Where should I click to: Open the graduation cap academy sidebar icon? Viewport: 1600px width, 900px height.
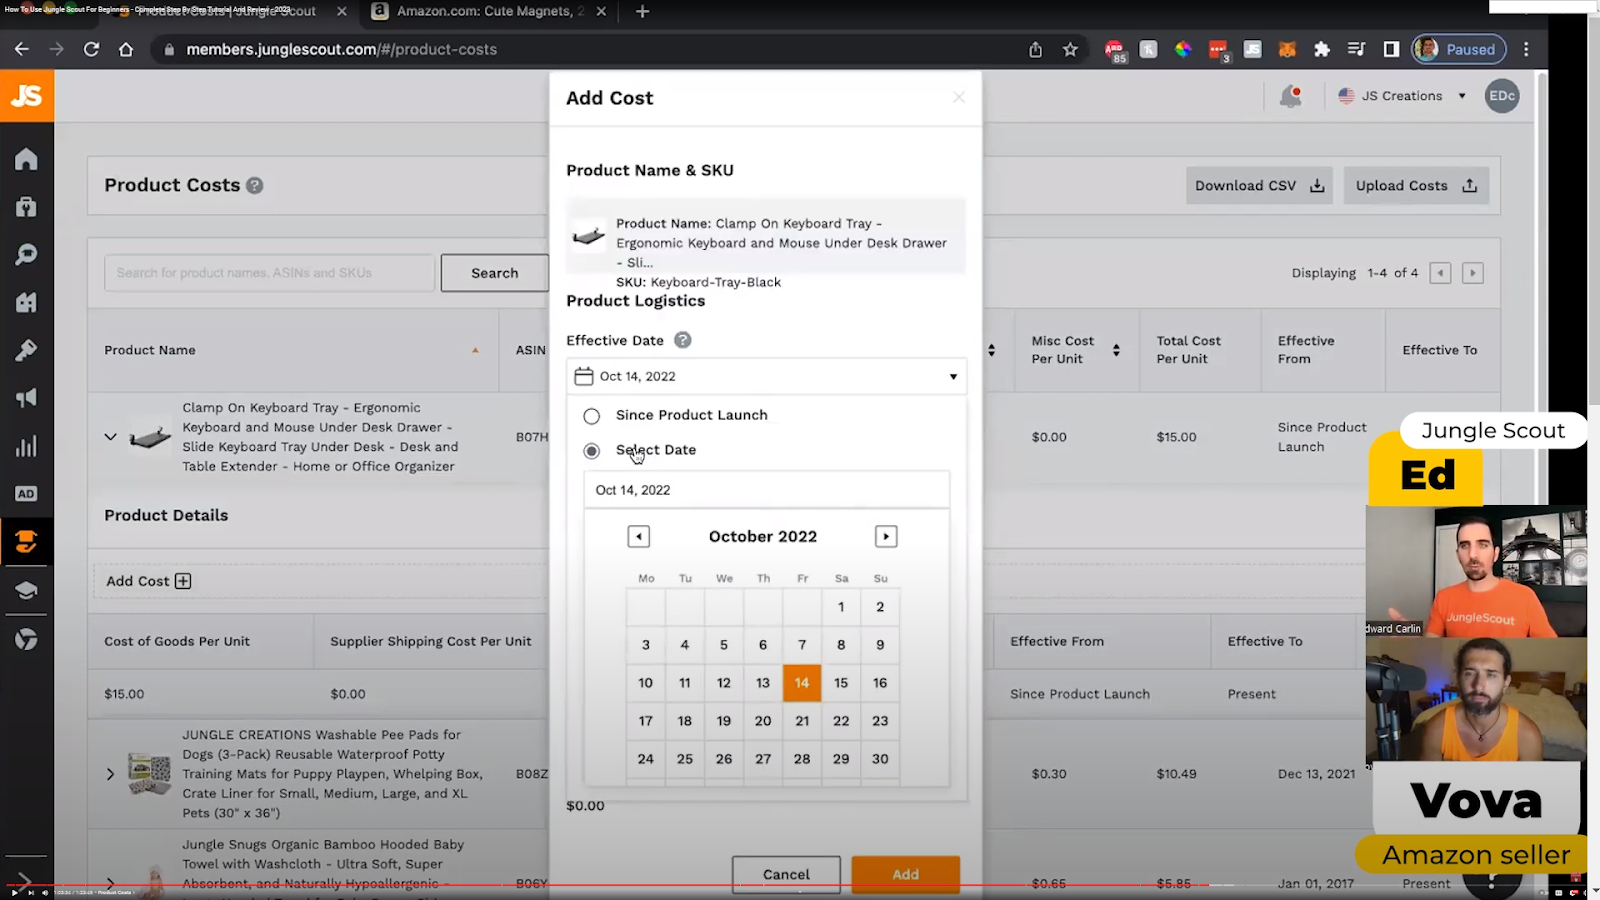click(x=27, y=590)
